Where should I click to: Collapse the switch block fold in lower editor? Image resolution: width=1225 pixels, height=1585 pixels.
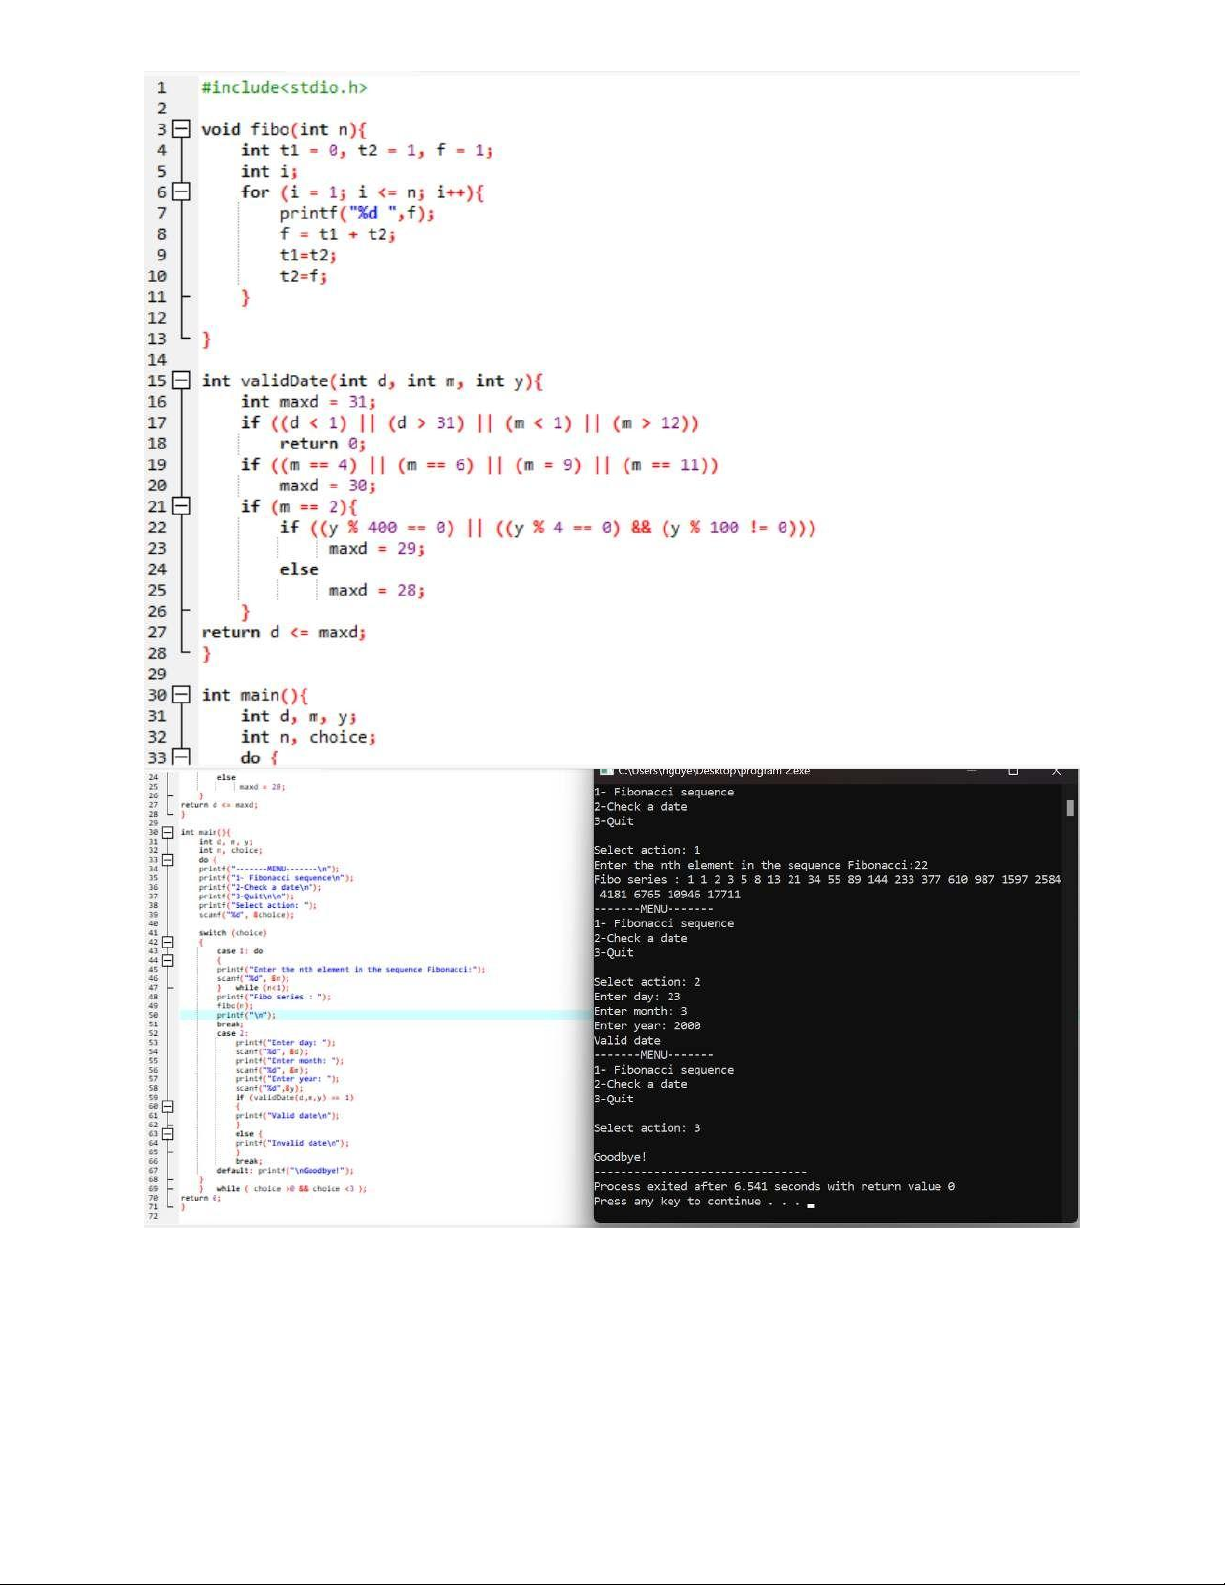(168, 942)
